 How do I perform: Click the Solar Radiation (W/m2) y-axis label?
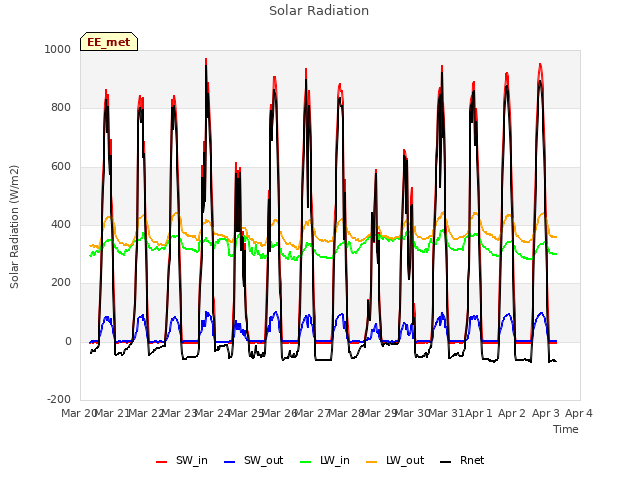(14, 227)
